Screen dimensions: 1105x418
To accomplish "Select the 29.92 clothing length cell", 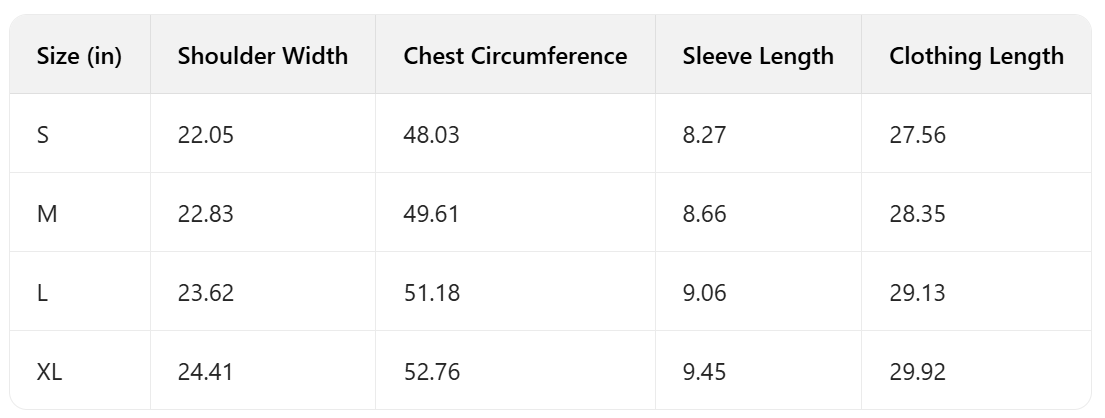I will coord(917,372).
